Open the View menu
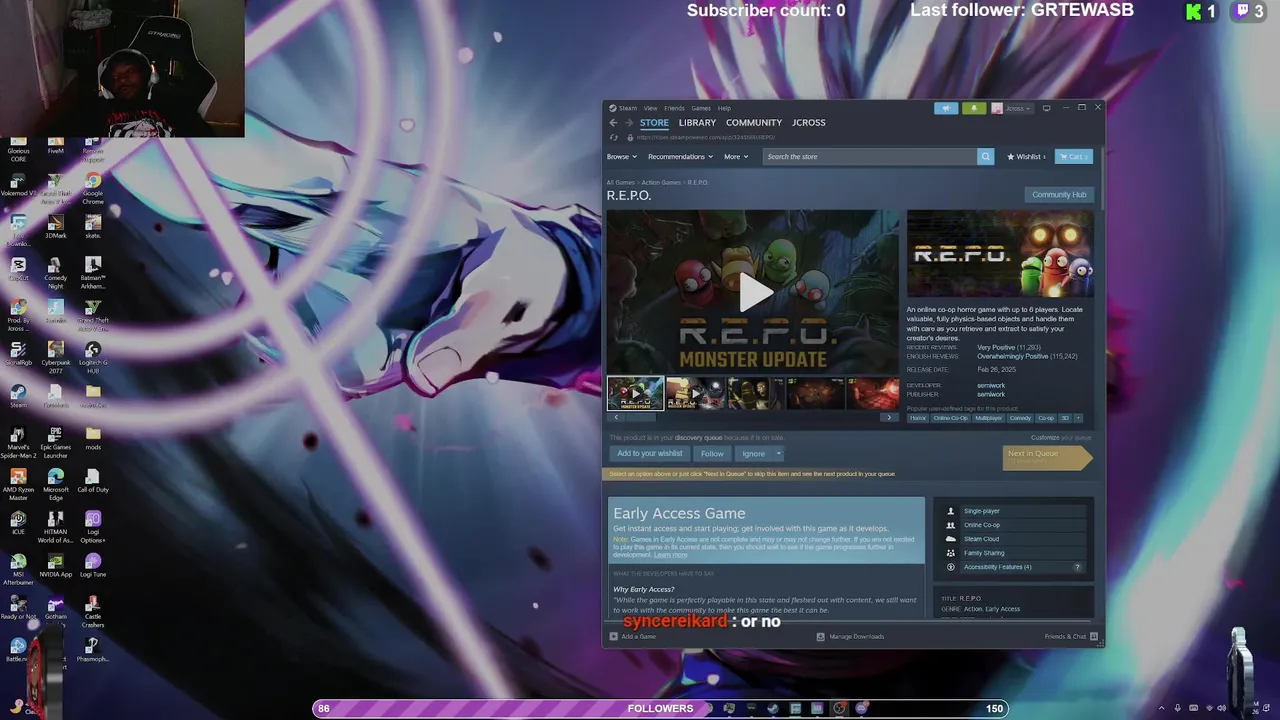1280x720 pixels. coord(650,108)
